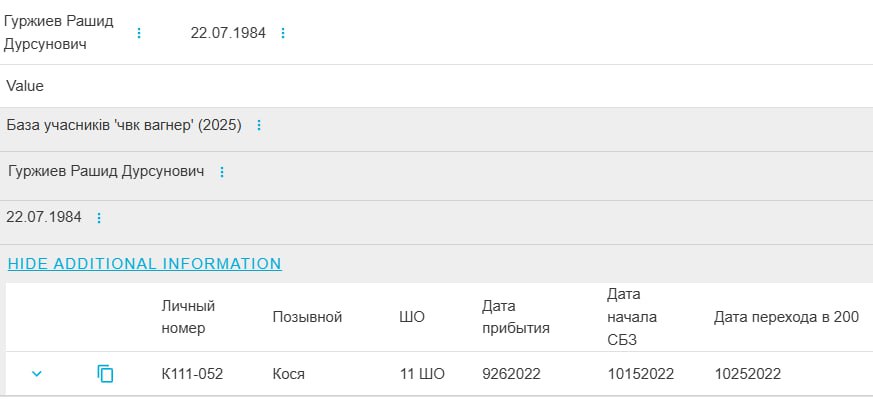Click the three-dot icon in the gray date row
Viewport: 873px width, 400px height.
[x=98, y=218]
